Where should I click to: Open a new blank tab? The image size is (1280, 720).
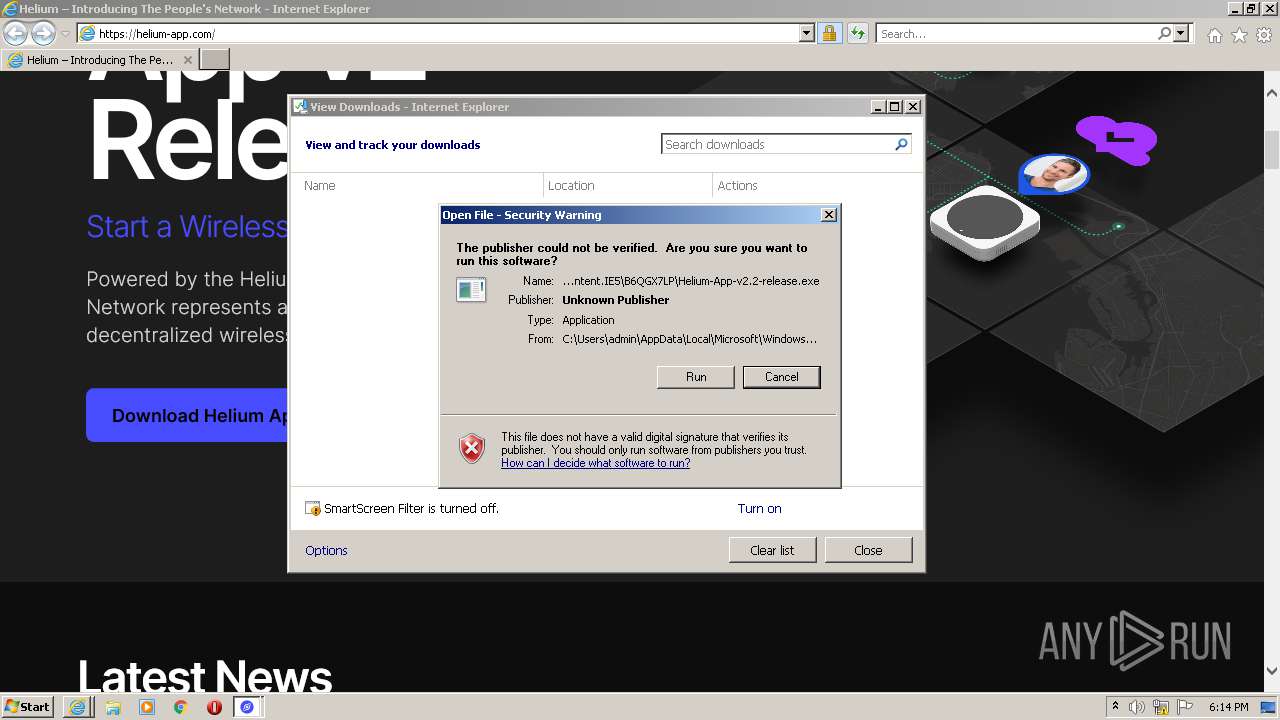coord(215,60)
